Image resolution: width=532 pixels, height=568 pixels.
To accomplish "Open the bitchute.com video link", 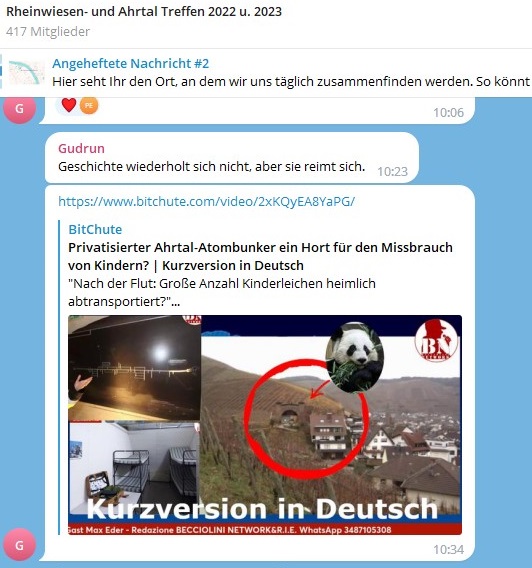I will coord(206,201).
